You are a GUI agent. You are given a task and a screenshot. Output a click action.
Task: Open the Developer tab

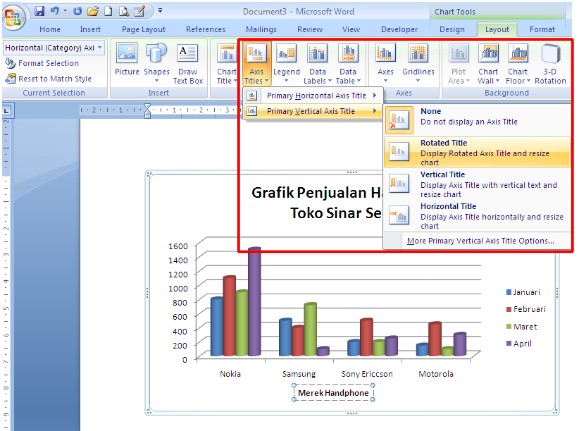click(400, 29)
